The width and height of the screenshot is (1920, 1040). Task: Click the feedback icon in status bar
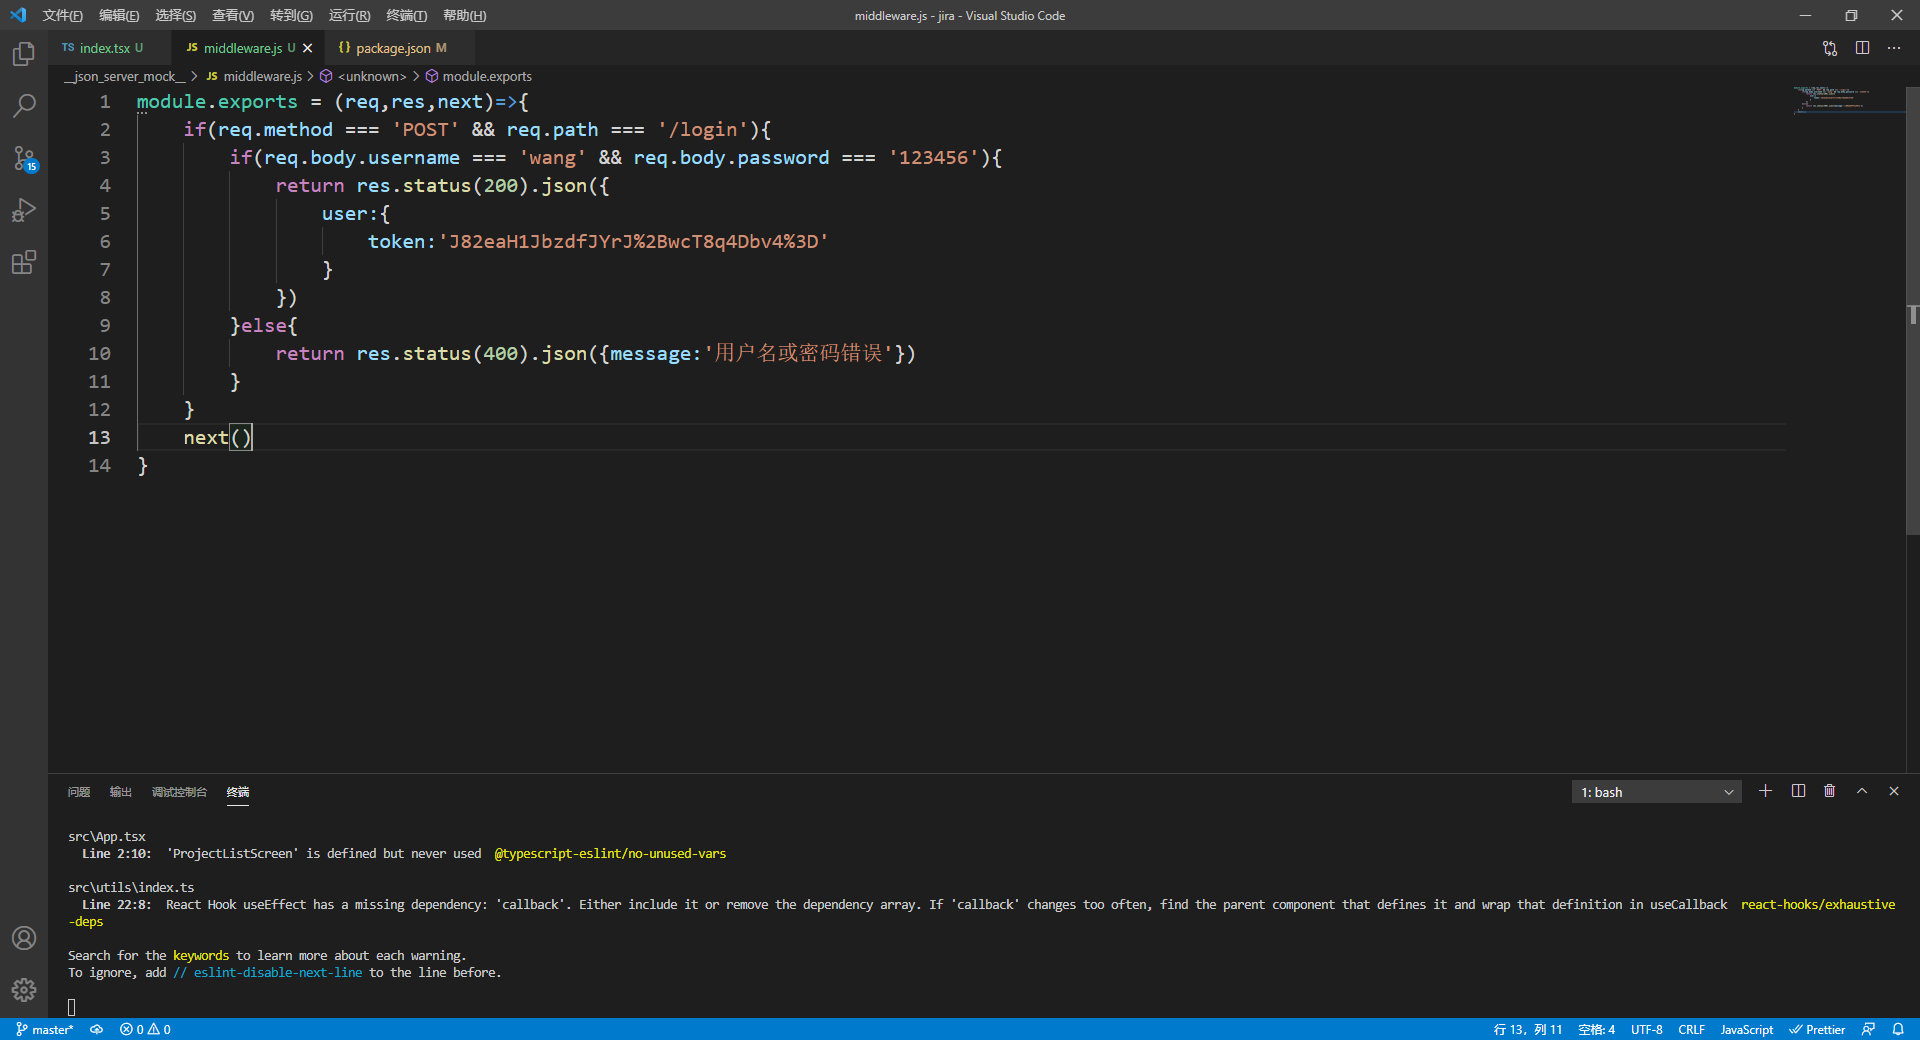(1868, 1029)
